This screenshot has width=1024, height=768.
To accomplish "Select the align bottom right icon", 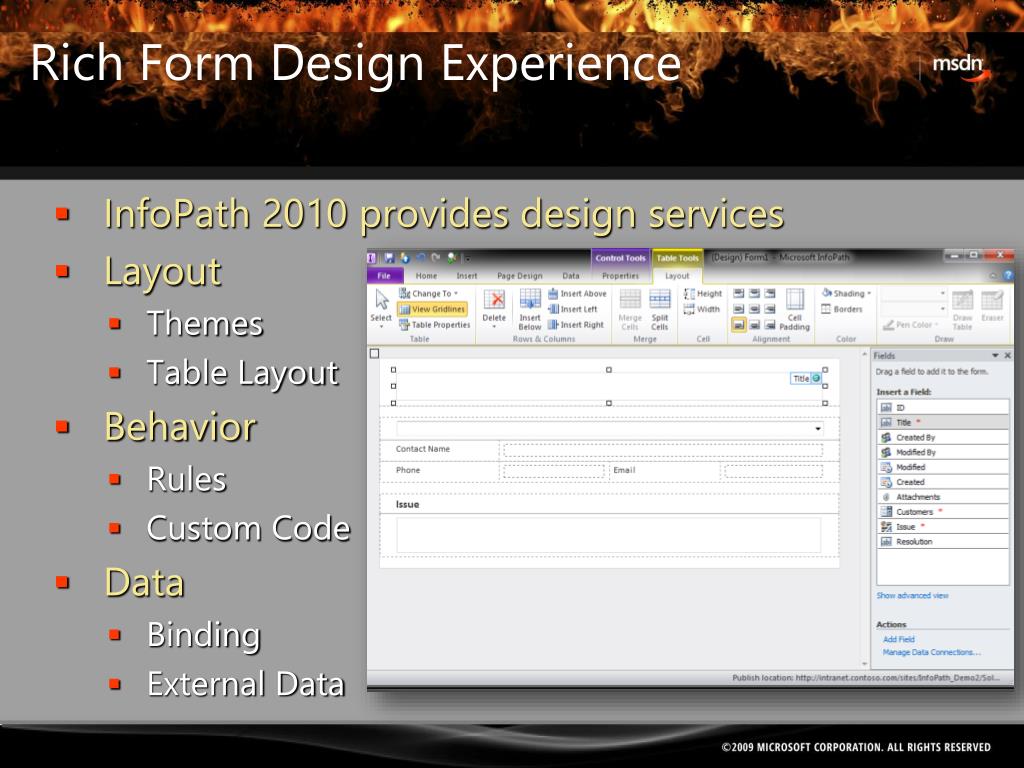I will (x=770, y=325).
